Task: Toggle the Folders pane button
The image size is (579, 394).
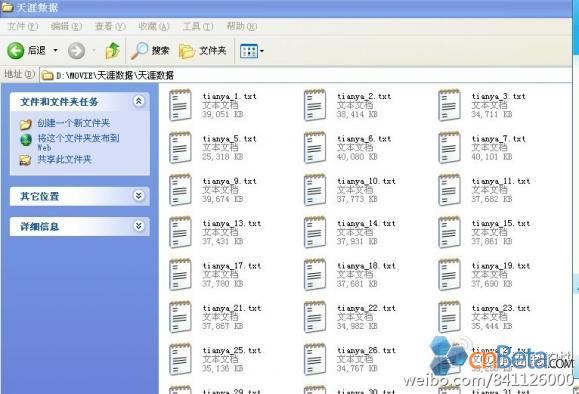Action: (x=203, y=51)
